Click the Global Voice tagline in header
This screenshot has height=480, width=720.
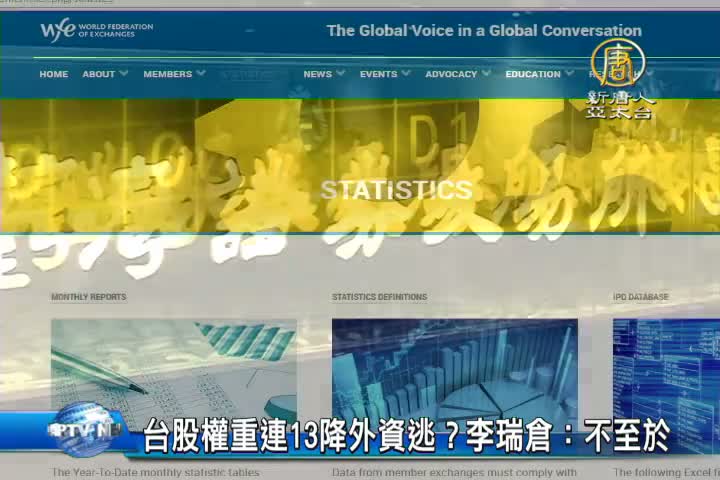click(x=484, y=31)
